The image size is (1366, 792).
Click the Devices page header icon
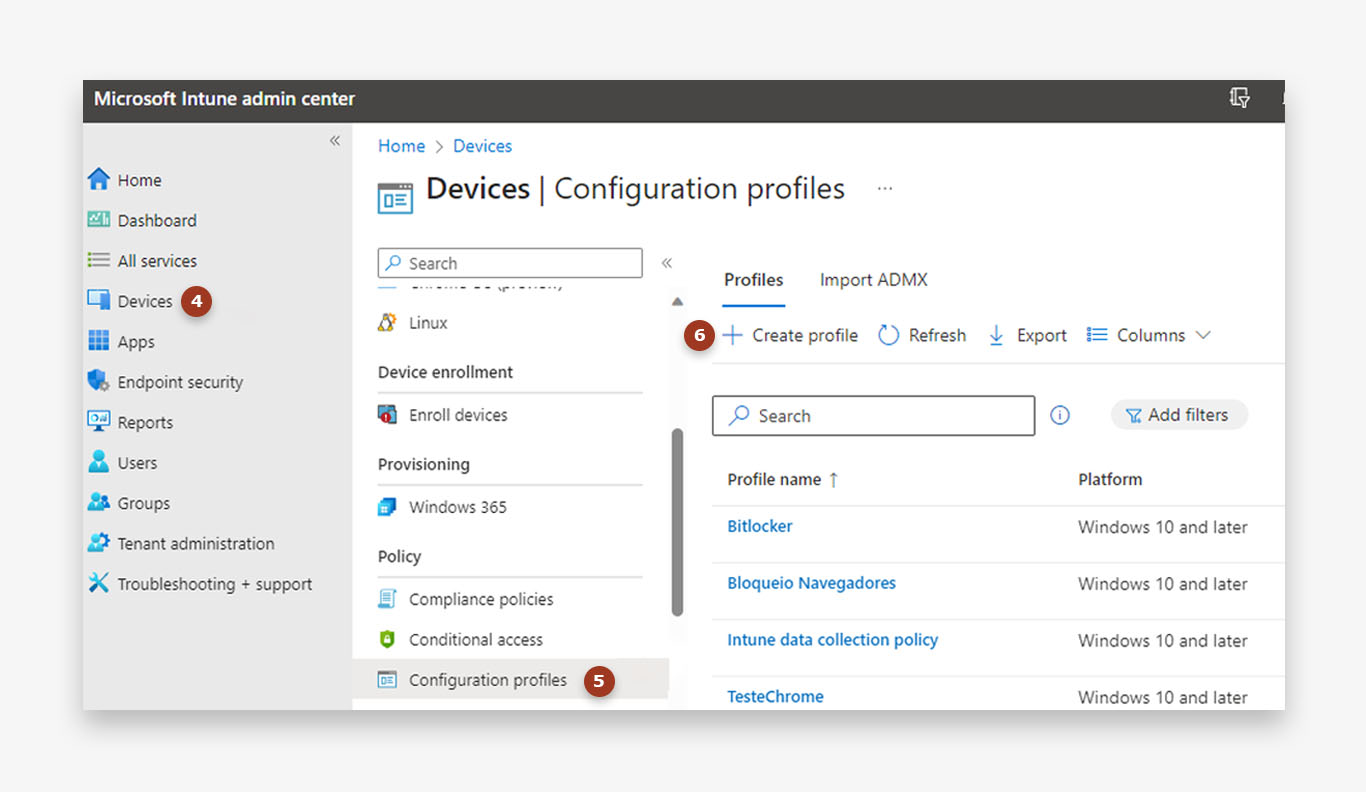pos(395,198)
